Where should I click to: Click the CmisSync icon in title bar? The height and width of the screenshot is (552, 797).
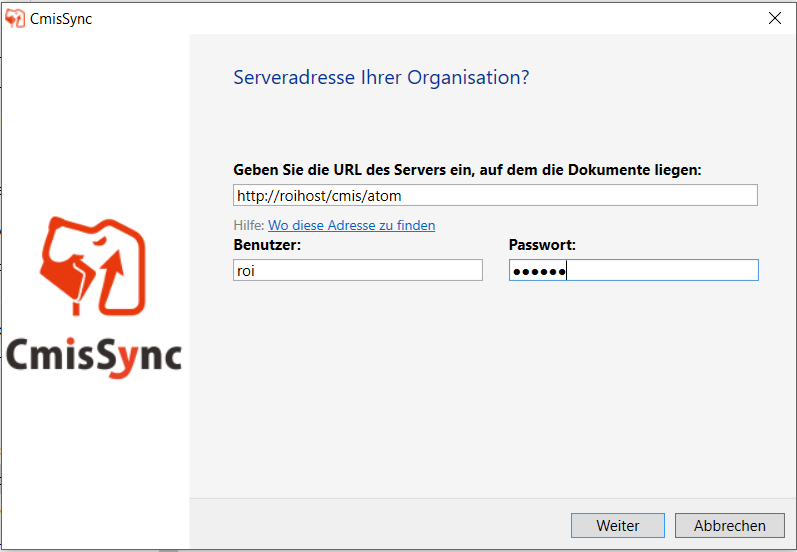point(15,18)
